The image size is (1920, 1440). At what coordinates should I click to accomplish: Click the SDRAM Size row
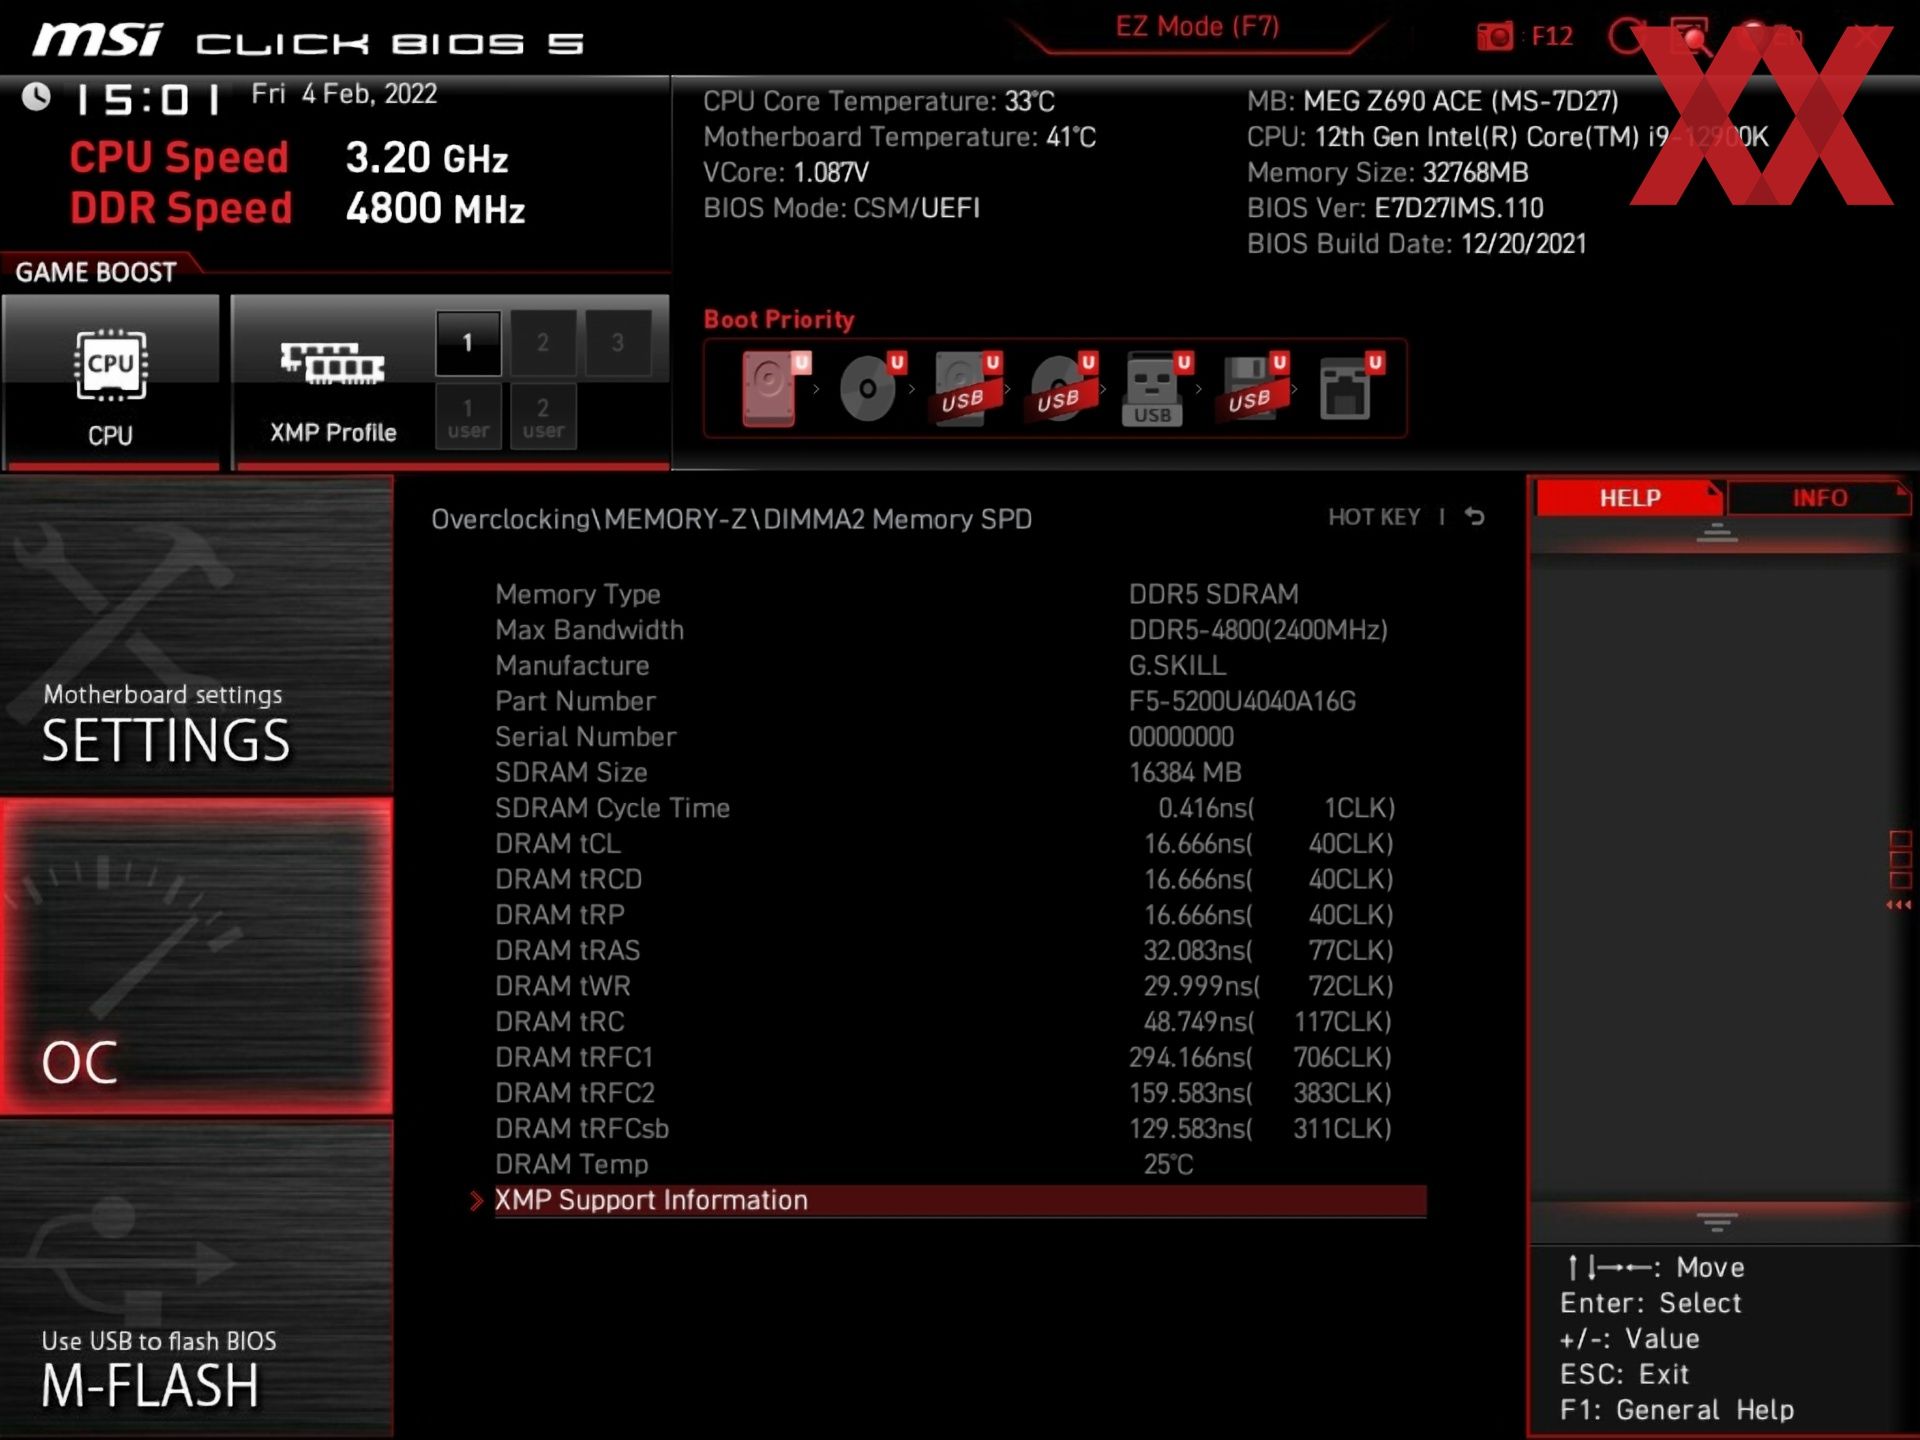960,772
